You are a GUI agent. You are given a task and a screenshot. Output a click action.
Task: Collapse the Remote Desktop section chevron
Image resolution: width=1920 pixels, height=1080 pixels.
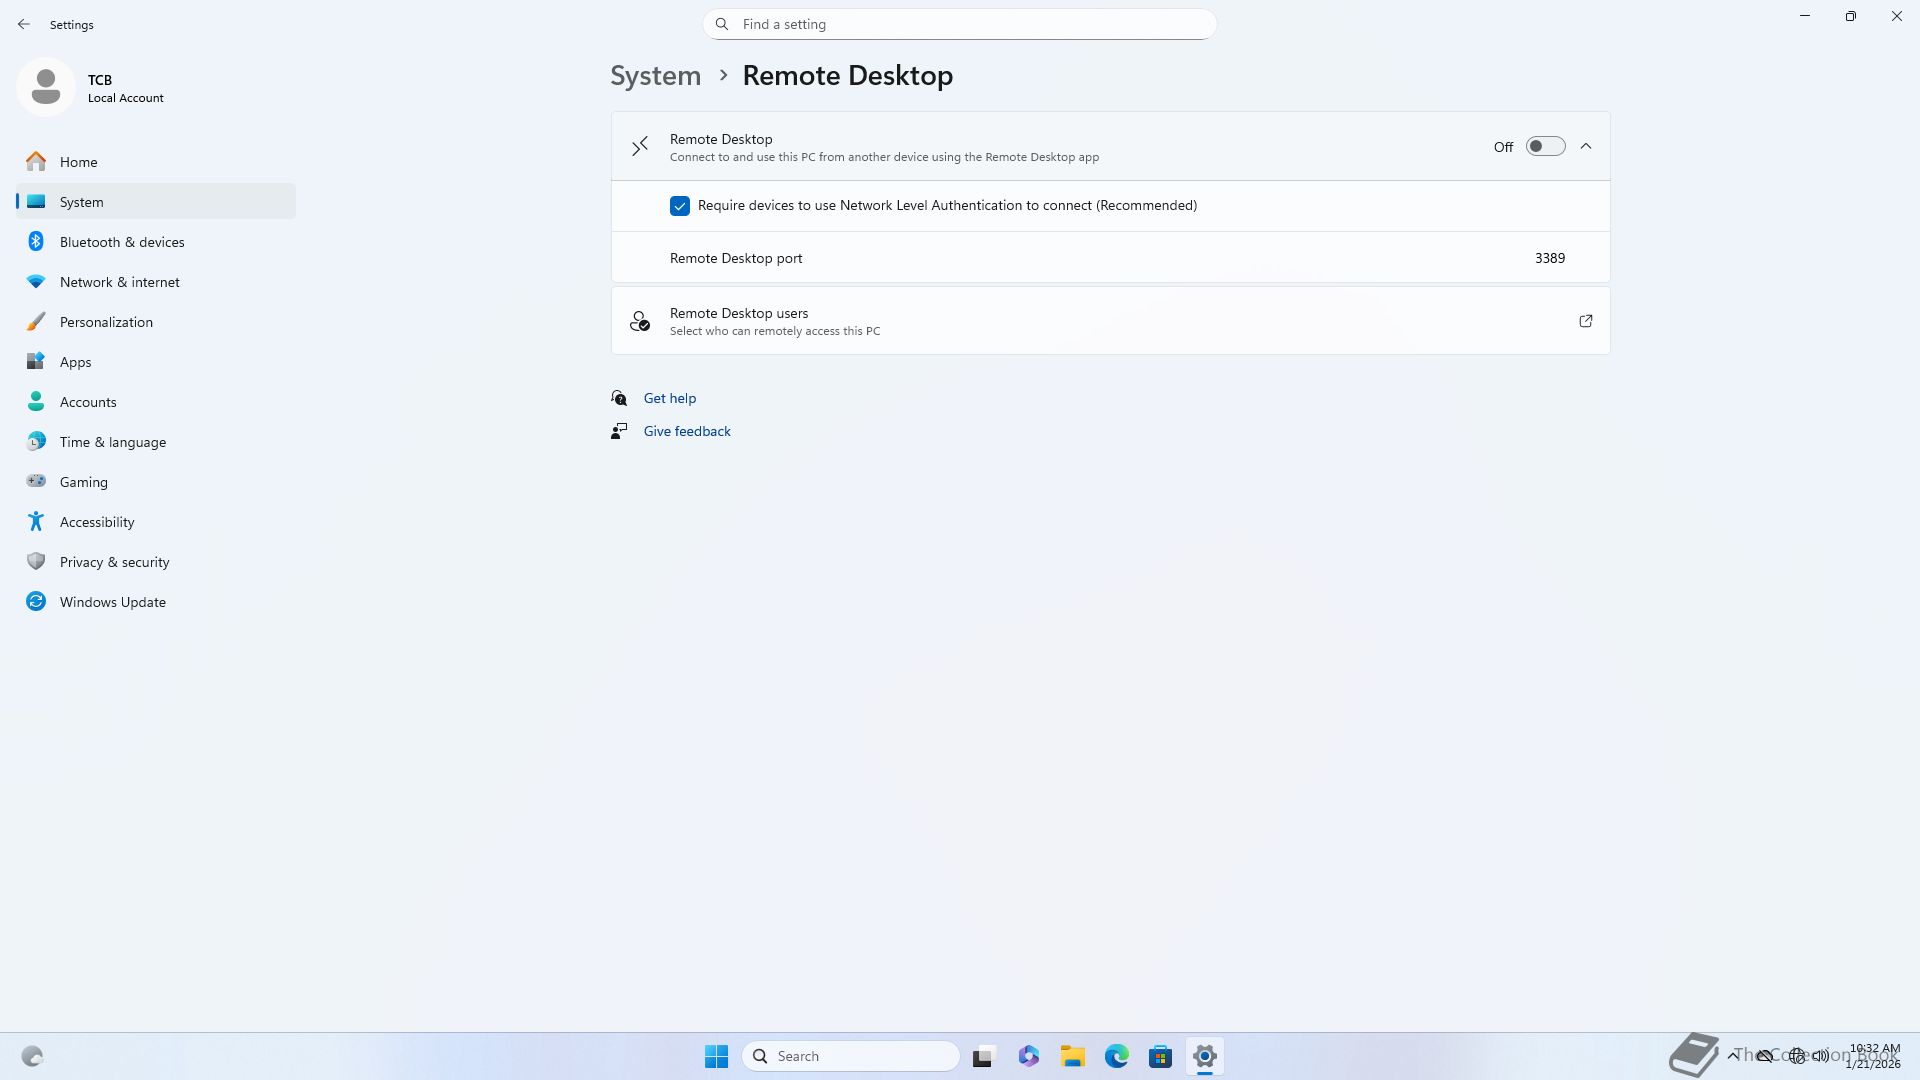(x=1586, y=147)
